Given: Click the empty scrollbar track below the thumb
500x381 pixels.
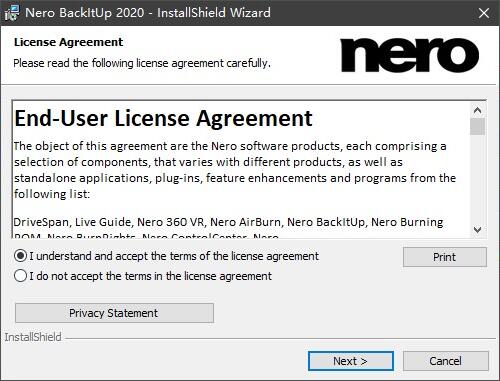Looking at the screenshot, I should [x=477, y=179].
